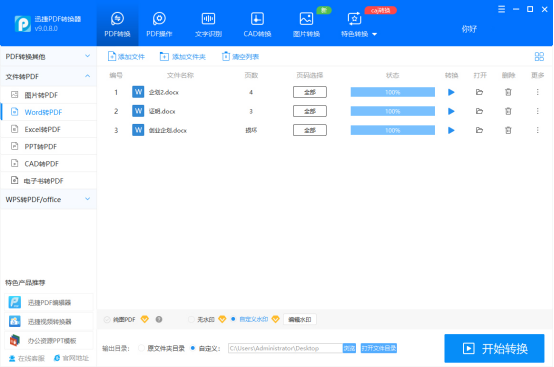The image size is (554, 367).
Task: Select 电子书转PDF in the sidebar
Action: pyautogui.click(x=49, y=181)
